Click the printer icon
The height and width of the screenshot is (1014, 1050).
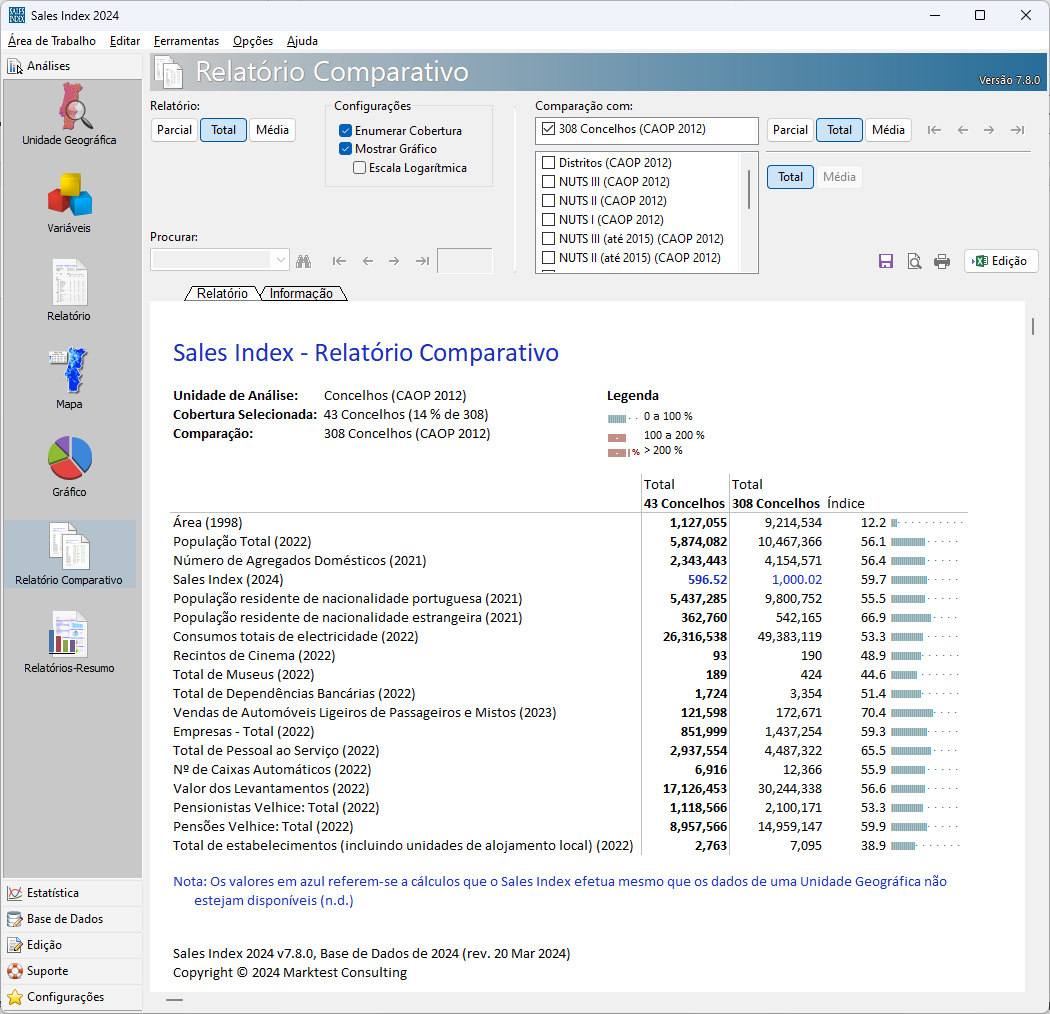942,261
